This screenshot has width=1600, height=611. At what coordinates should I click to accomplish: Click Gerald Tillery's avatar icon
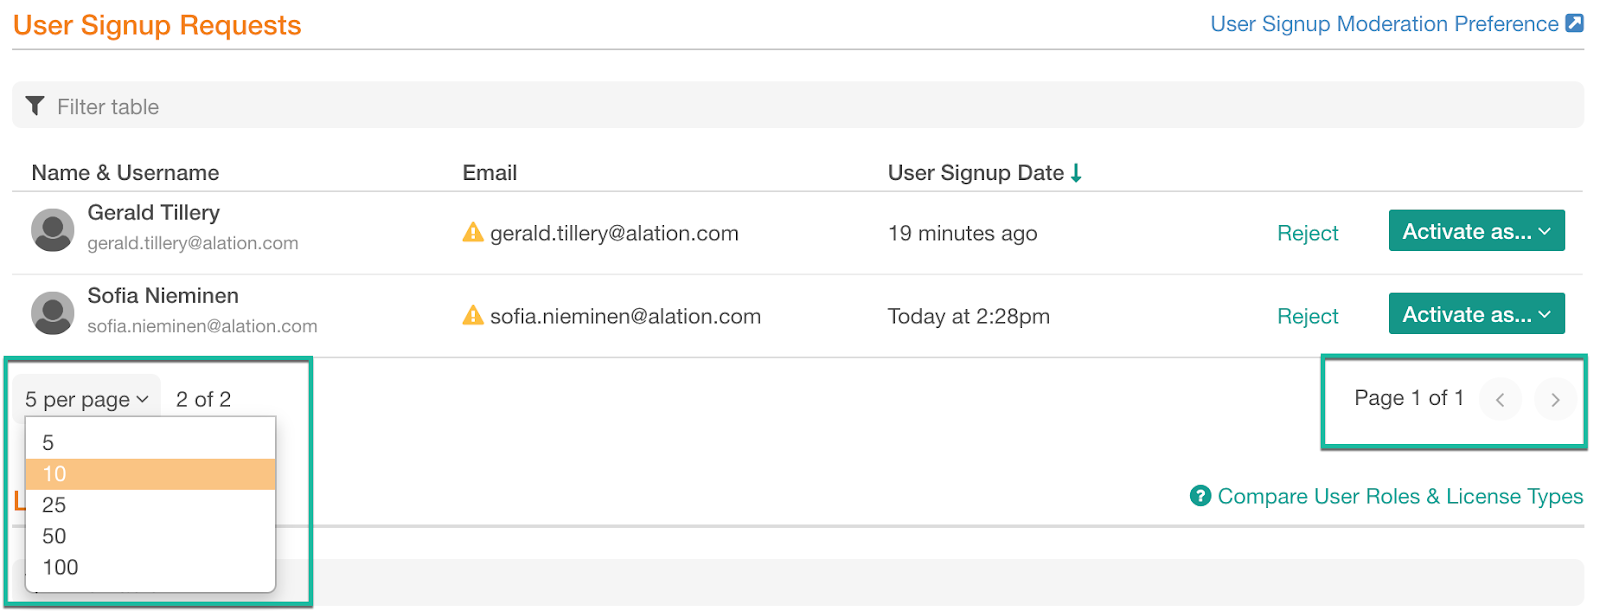point(53,230)
